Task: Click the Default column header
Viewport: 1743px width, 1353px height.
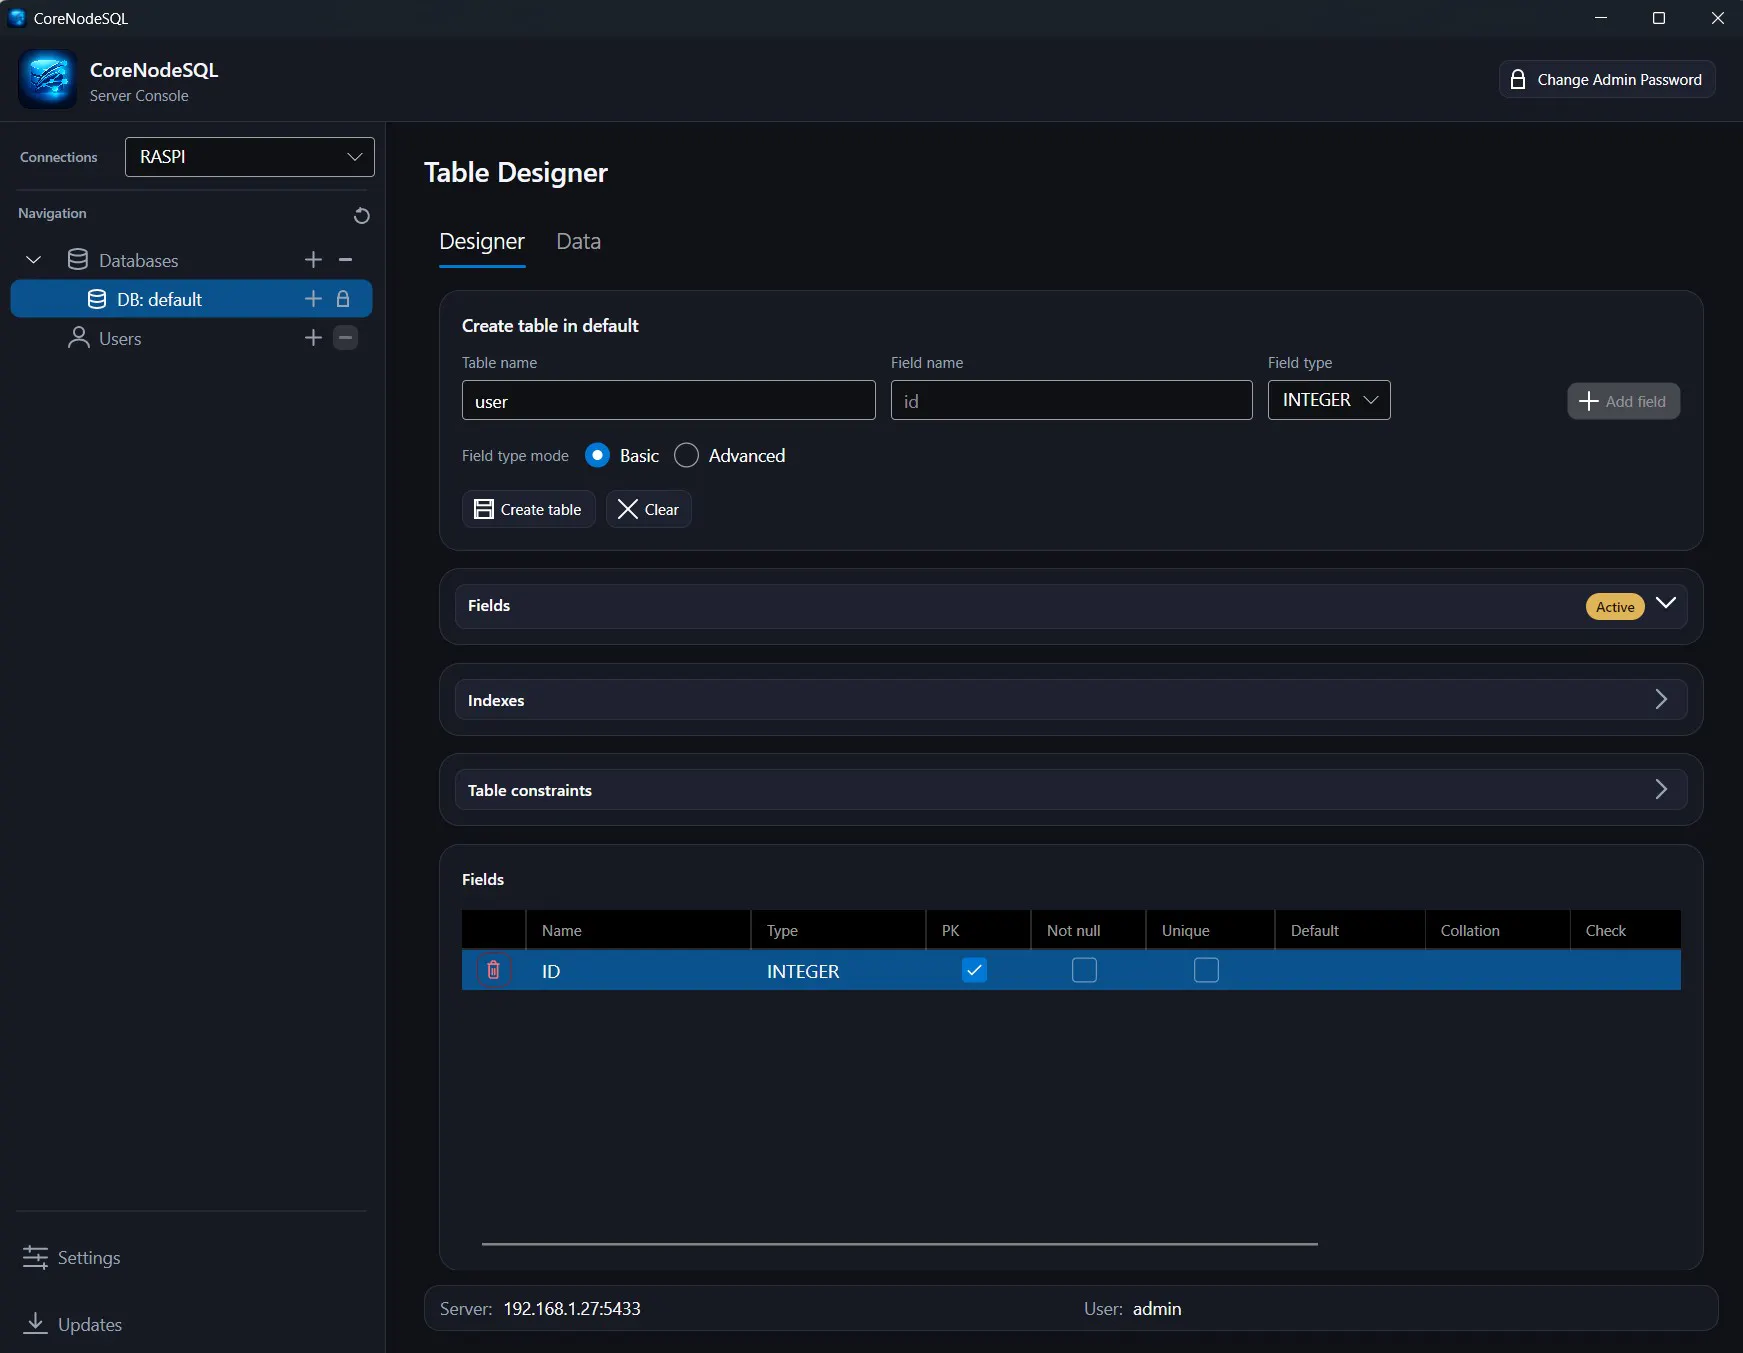Action: tap(1350, 930)
